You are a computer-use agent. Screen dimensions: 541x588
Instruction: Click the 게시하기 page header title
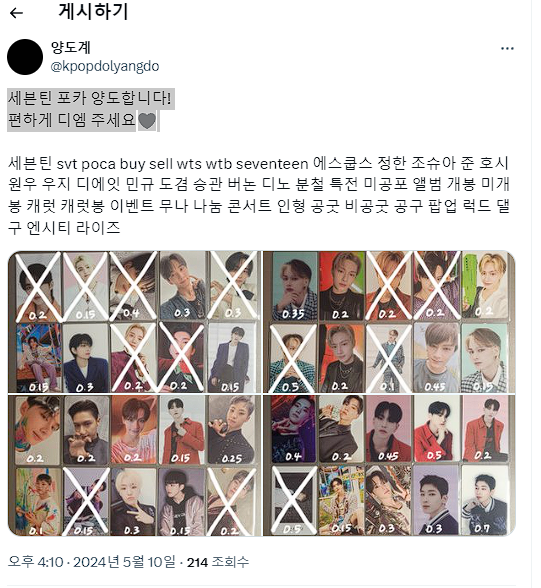[x=93, y=12]
